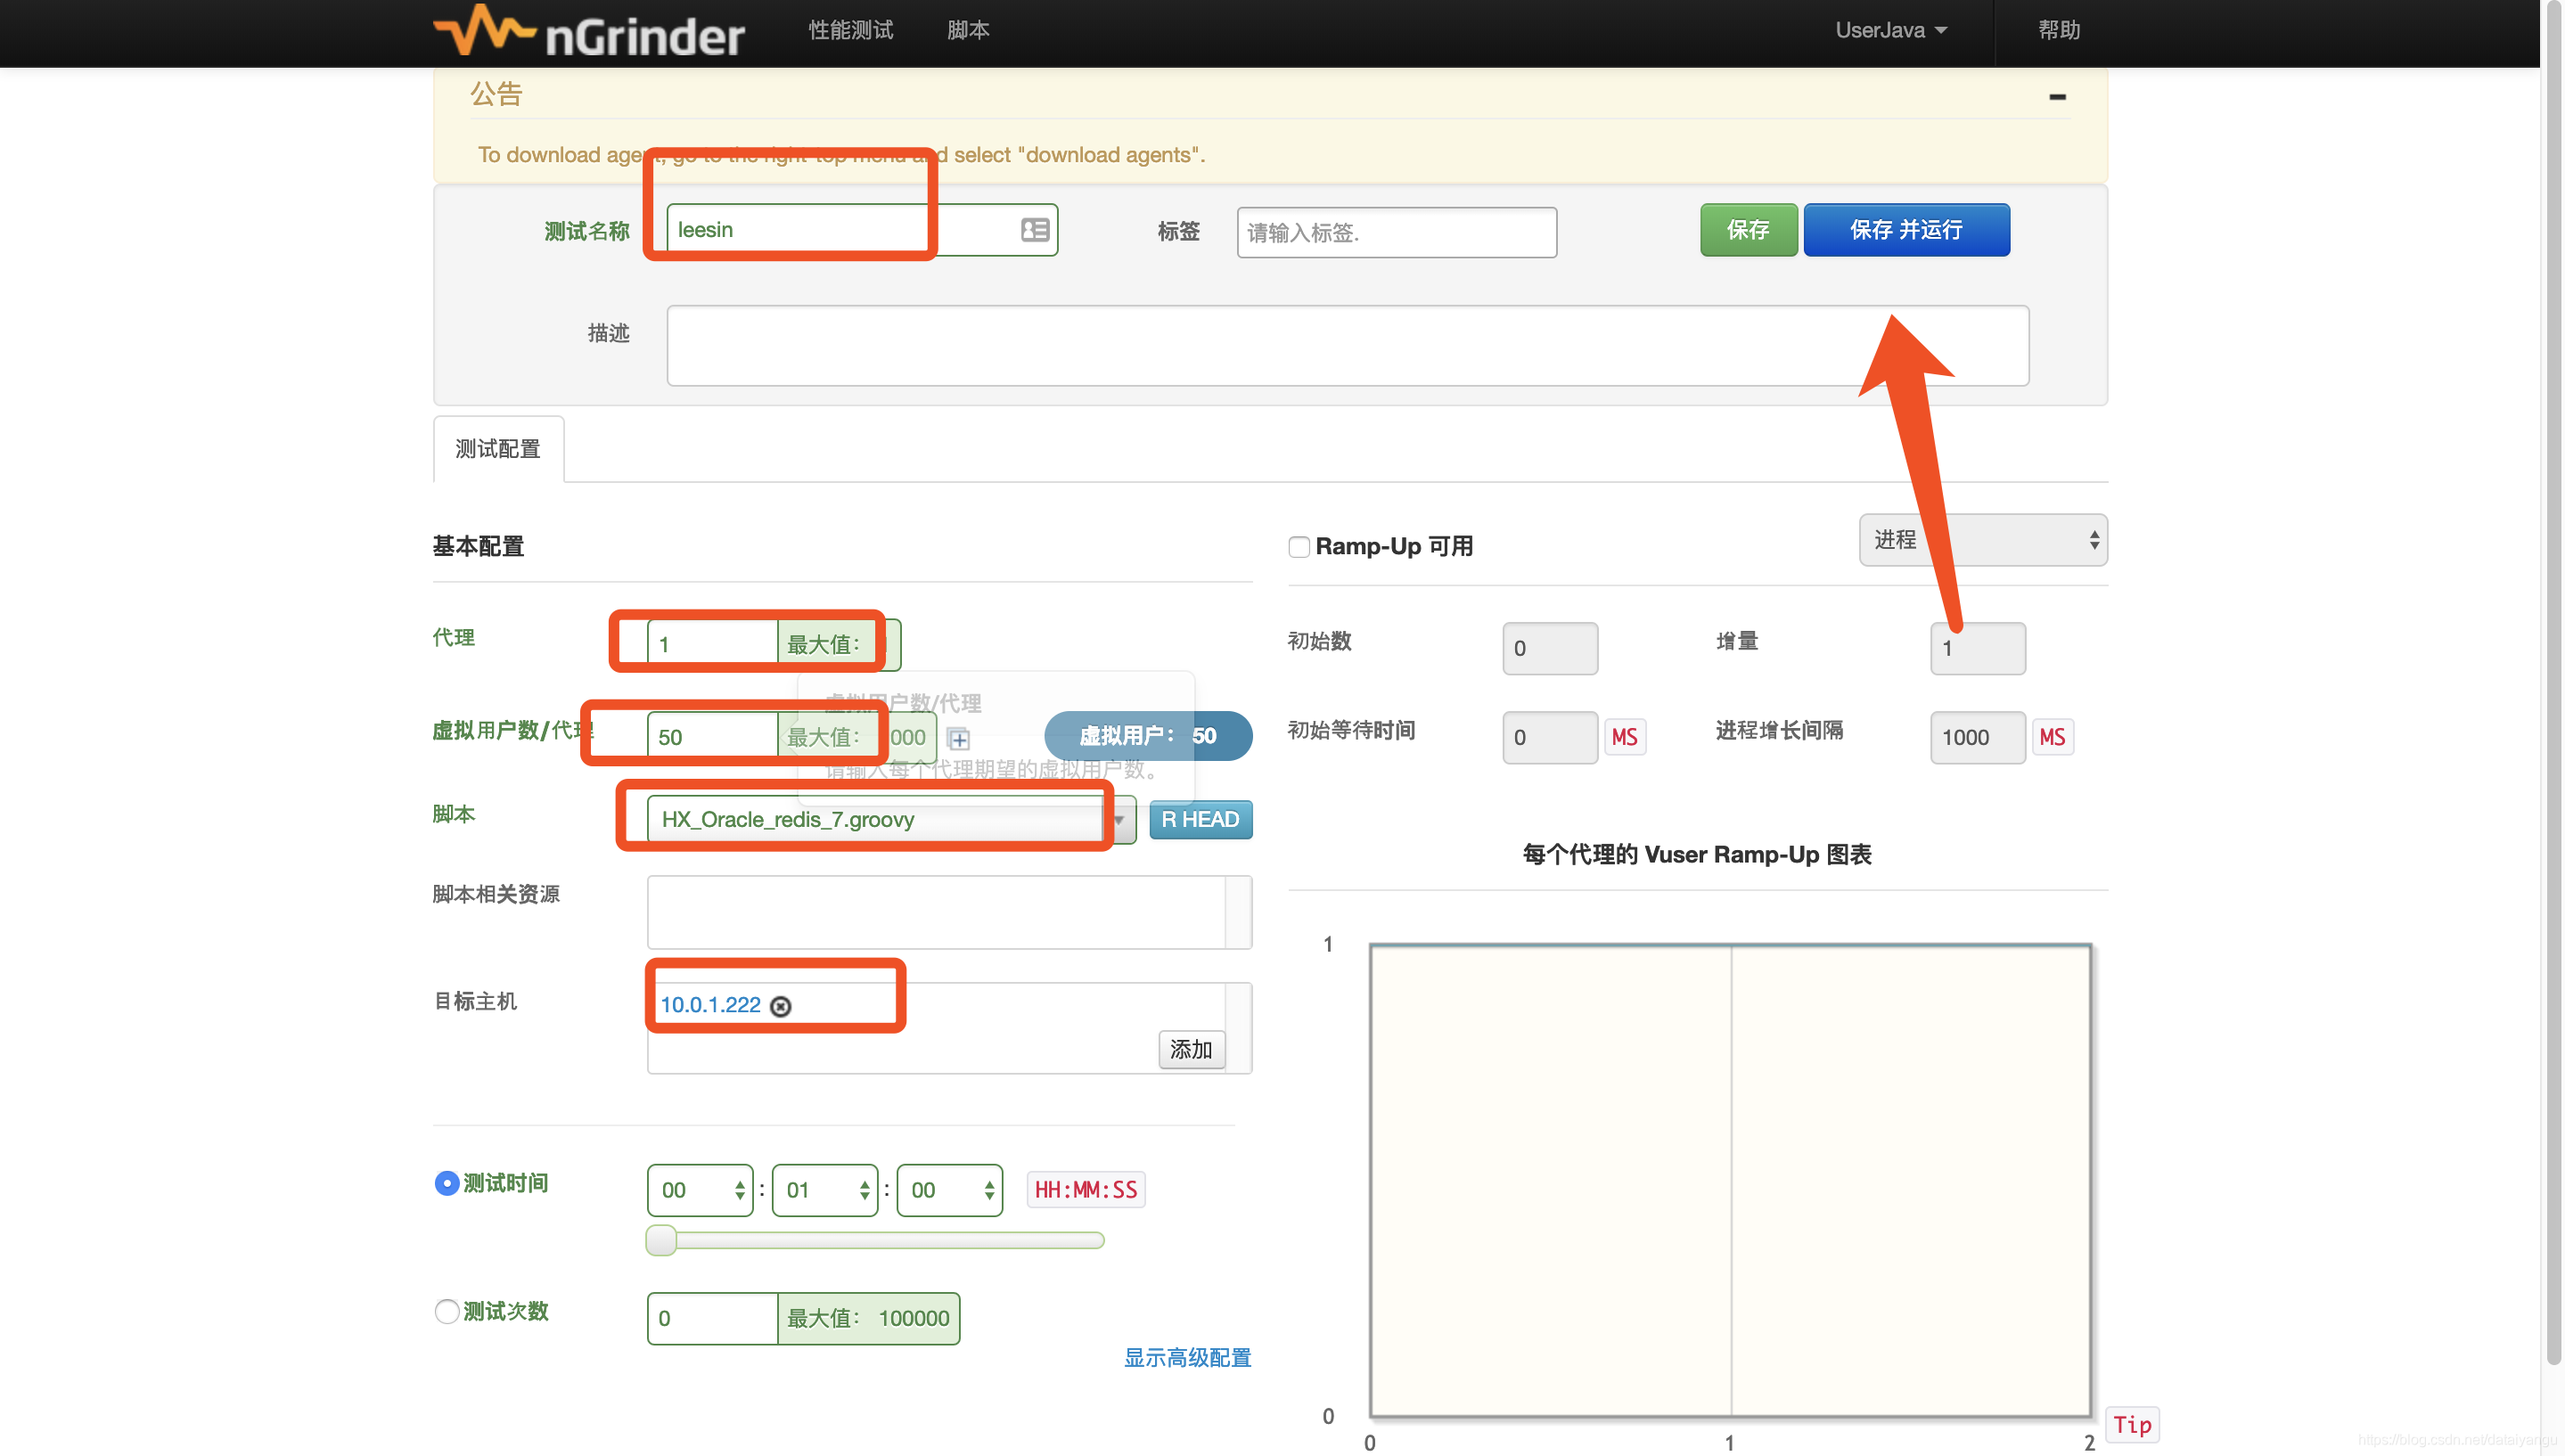Click the Tip icon below chart
Image resolution: width=2565 pixels, height=1456 pixels.
2131,1424
